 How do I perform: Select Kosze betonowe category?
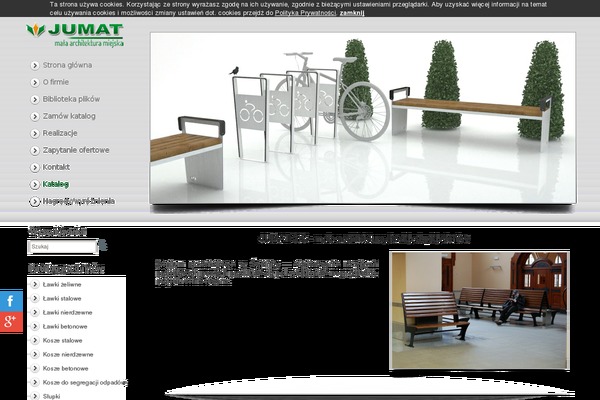pyautogui.click(x=65, y=368)
